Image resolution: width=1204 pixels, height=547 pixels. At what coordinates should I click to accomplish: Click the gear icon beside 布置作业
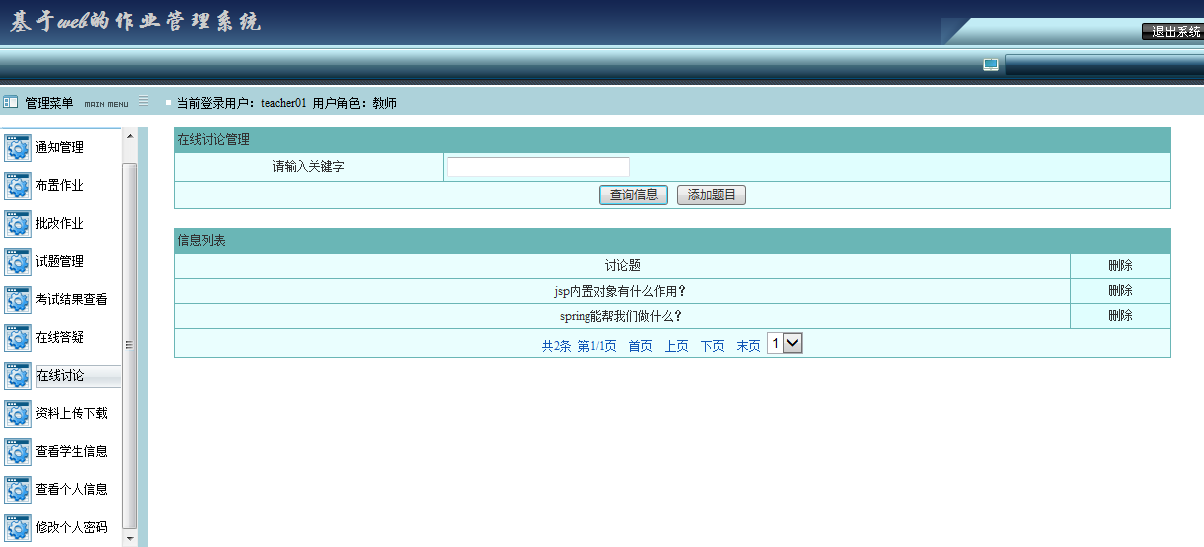click(x=18, y=186)
